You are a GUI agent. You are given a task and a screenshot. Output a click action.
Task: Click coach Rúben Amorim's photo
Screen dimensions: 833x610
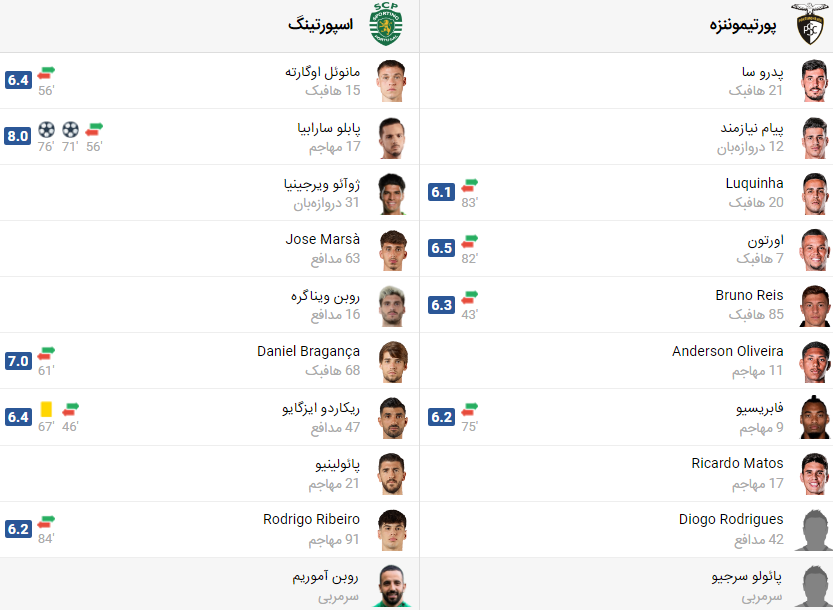coord(391,585)
